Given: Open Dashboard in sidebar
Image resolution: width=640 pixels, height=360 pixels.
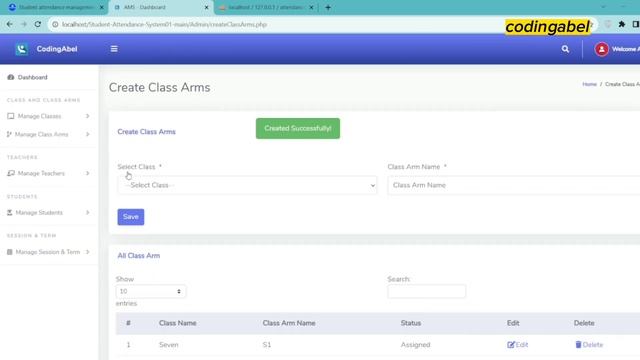Looking at the screenshot, I should click(x=33, y=77).
